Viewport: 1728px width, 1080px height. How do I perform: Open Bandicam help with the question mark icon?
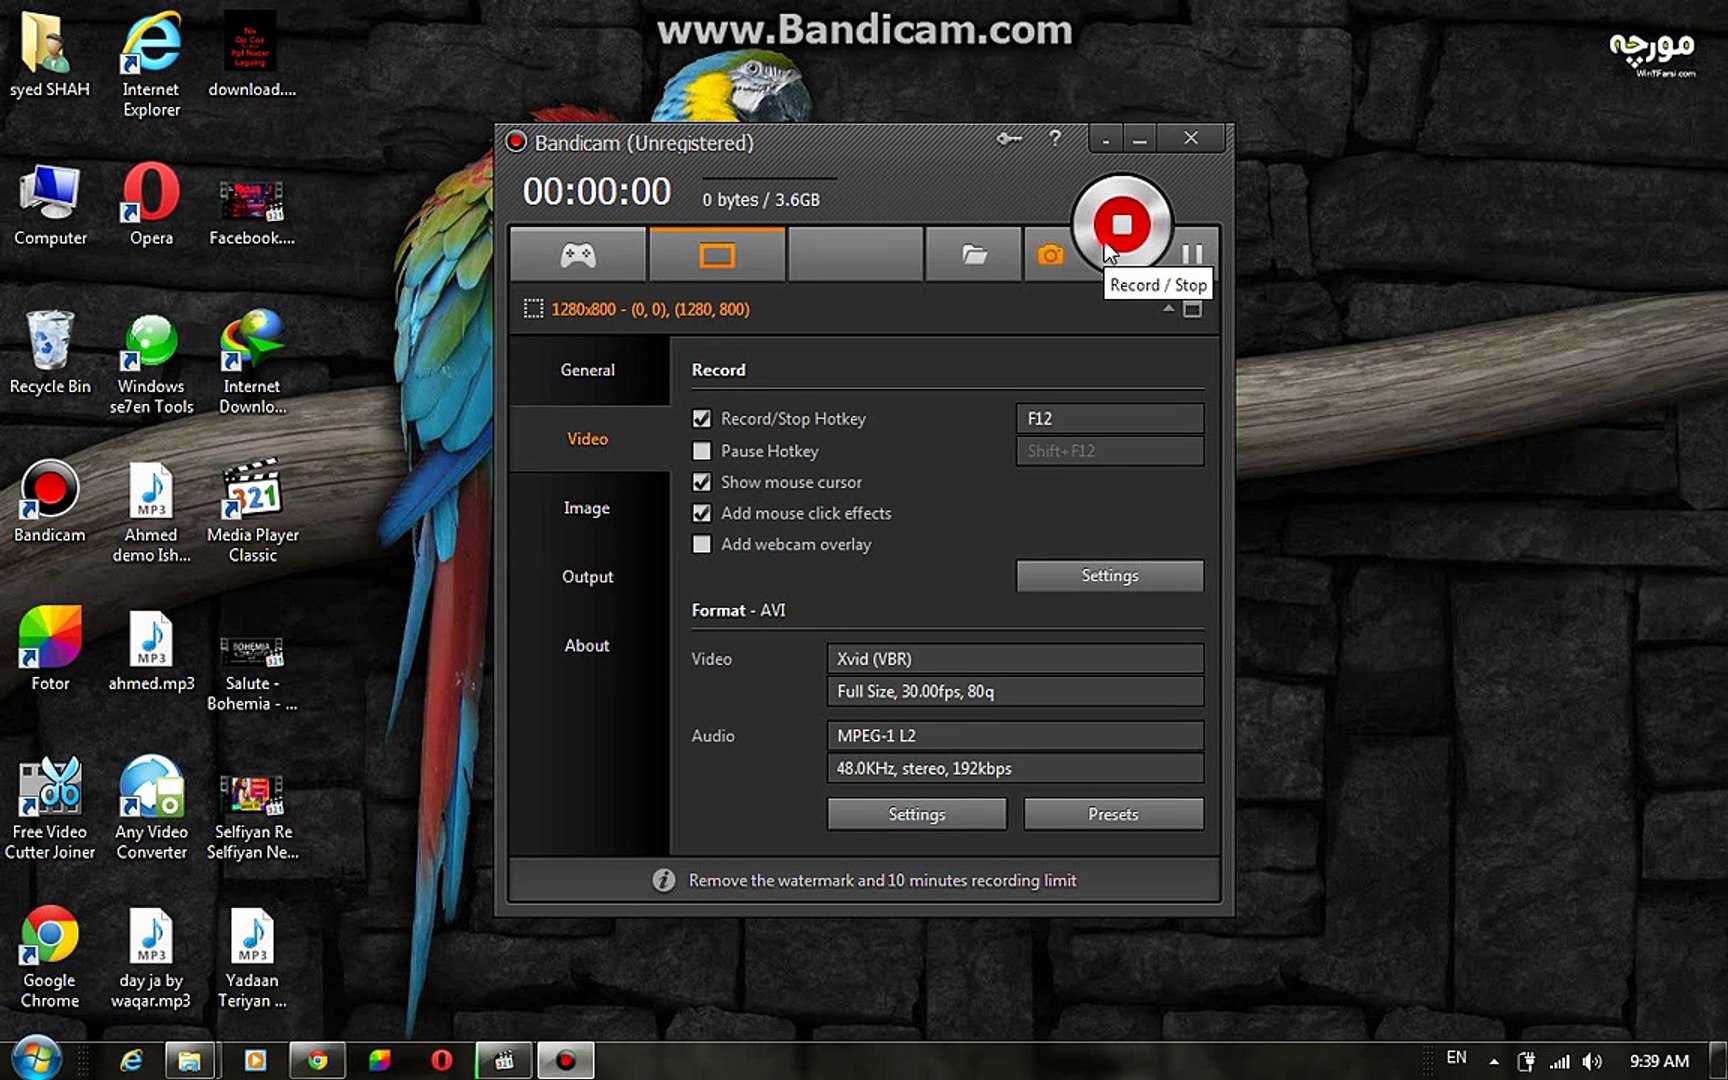click(x=1055, y=139)
